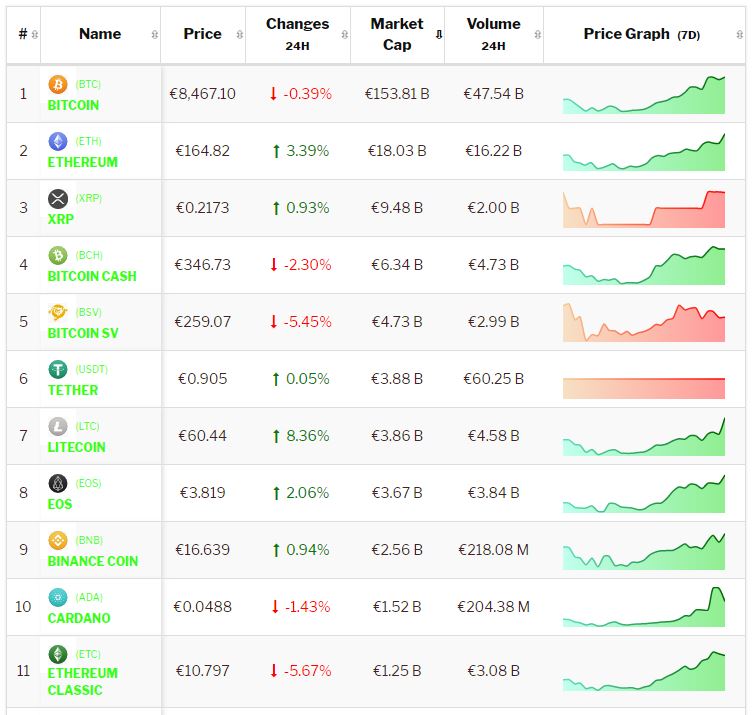Sort by rank number column header
This screenshot has width=756, height=715.
click(23, 34)
